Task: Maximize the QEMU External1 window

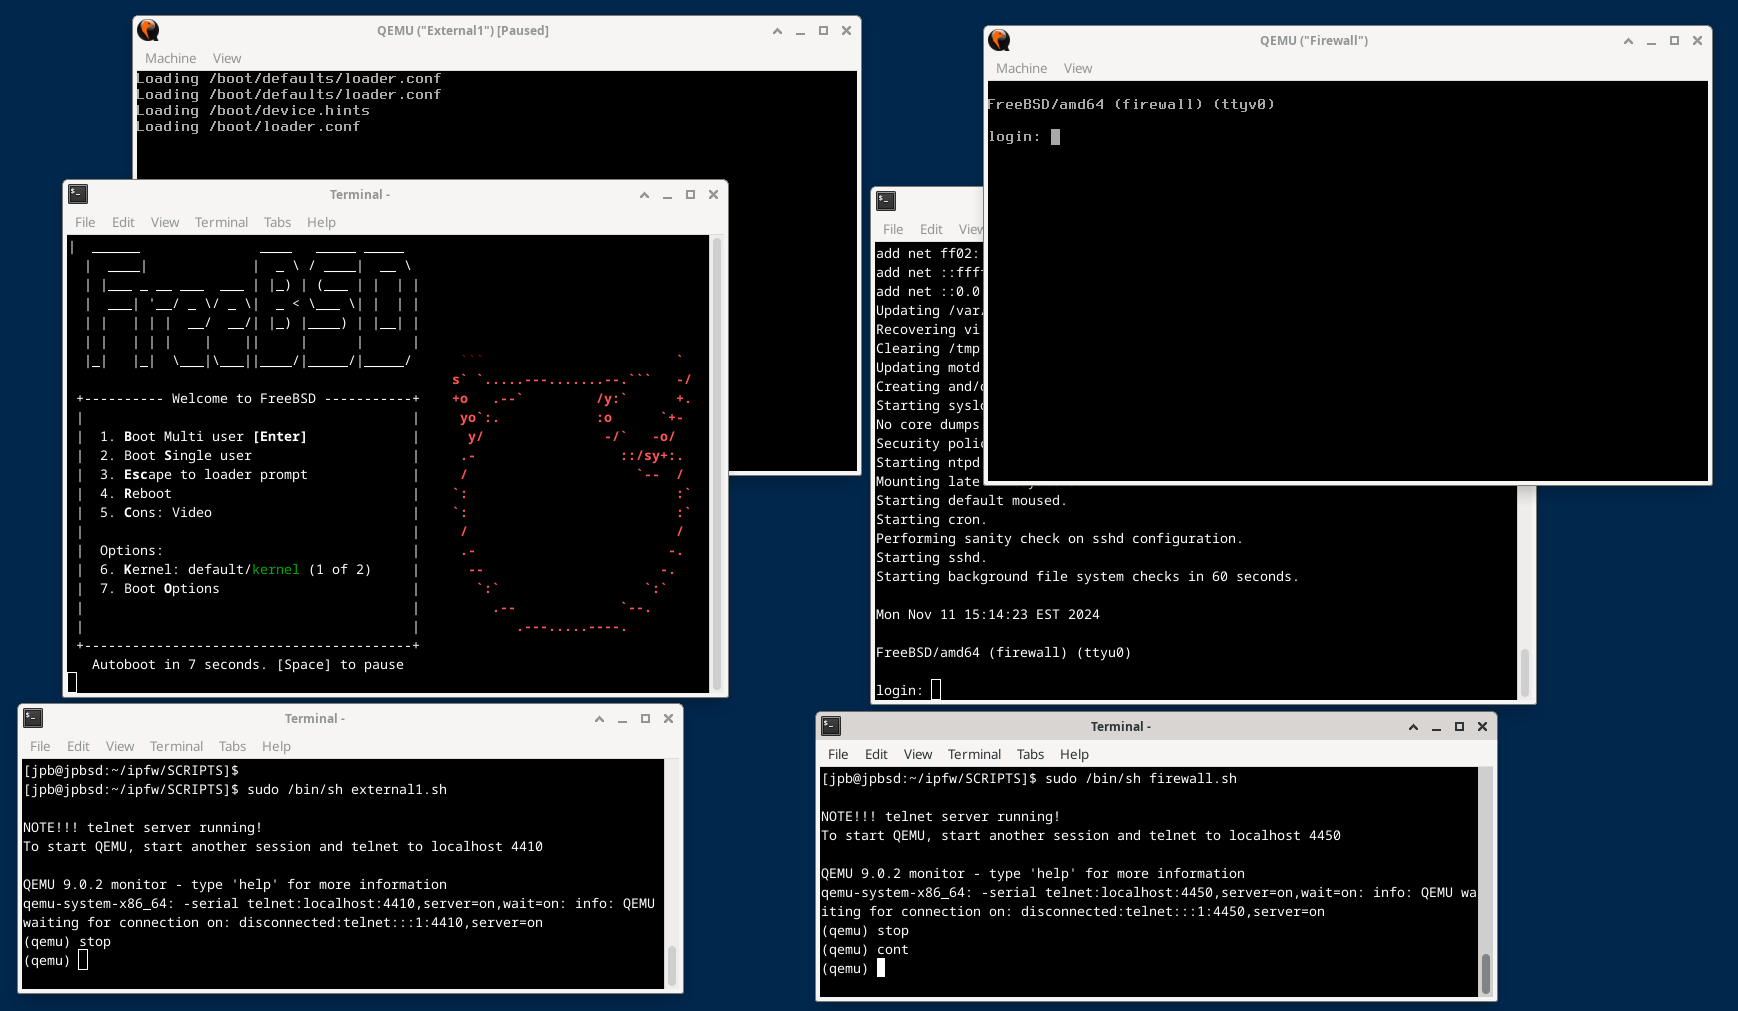Action: tap(823, 31)
